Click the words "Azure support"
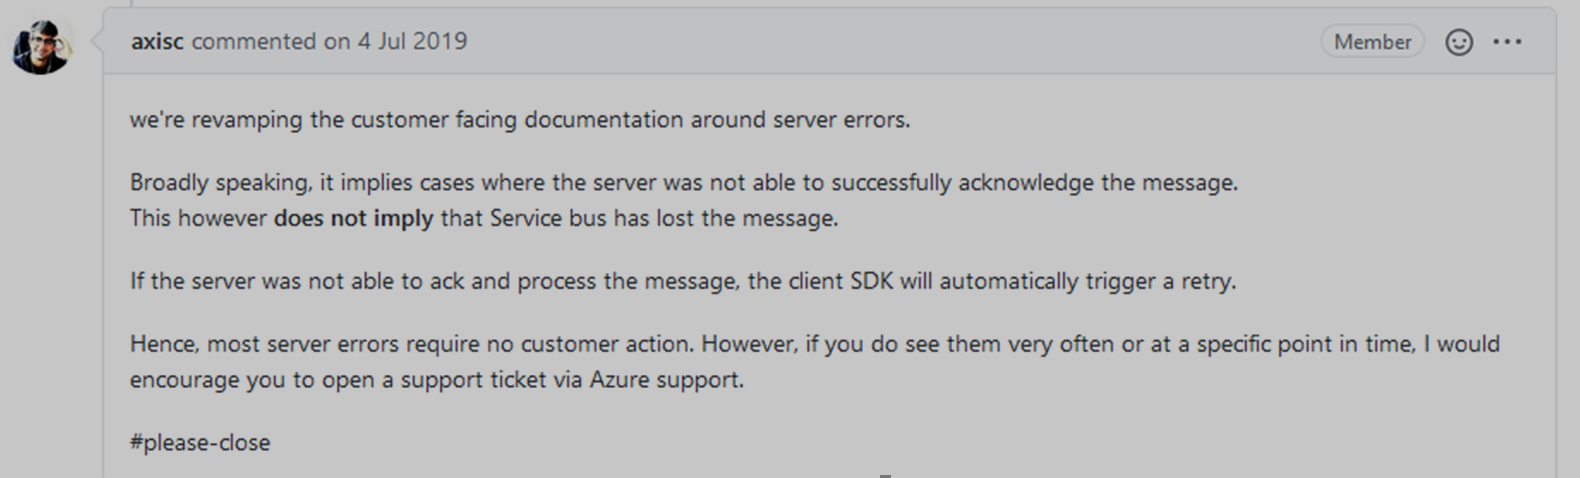1580x478 pixels. coord(665,380)
